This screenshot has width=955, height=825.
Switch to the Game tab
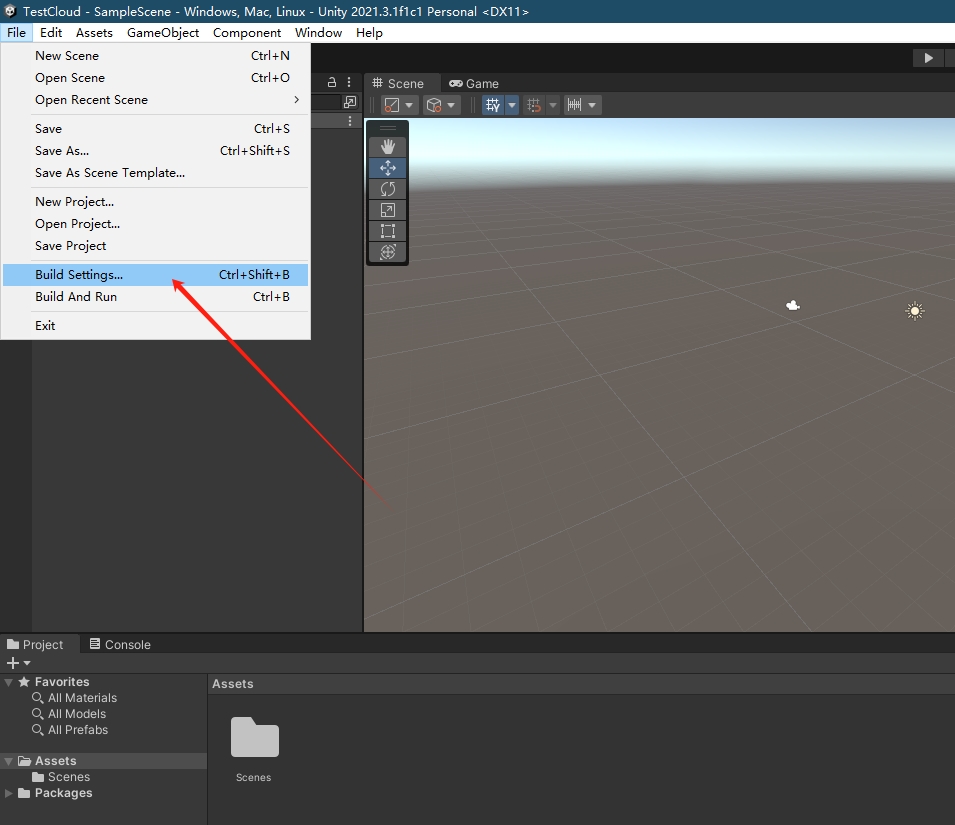(474, 83)
